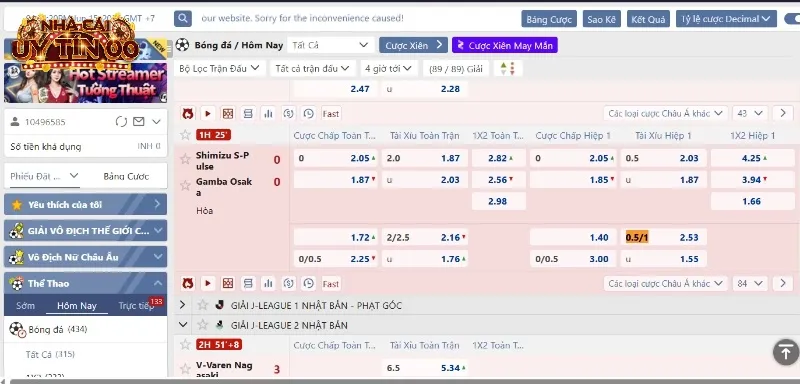Open the messages envelope icon
Viewport: 800px width, 384px height.
pyautogui.click(x=139, y=122)
